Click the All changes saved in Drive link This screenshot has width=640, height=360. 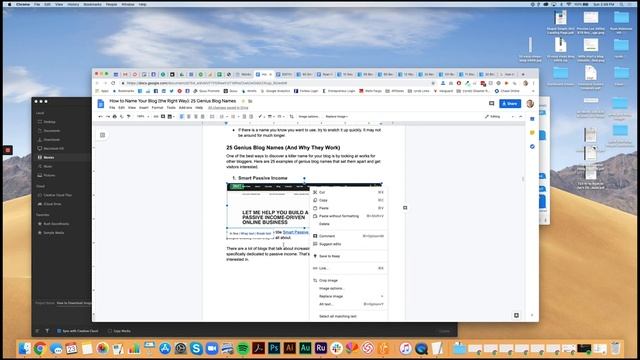[228, 108]
